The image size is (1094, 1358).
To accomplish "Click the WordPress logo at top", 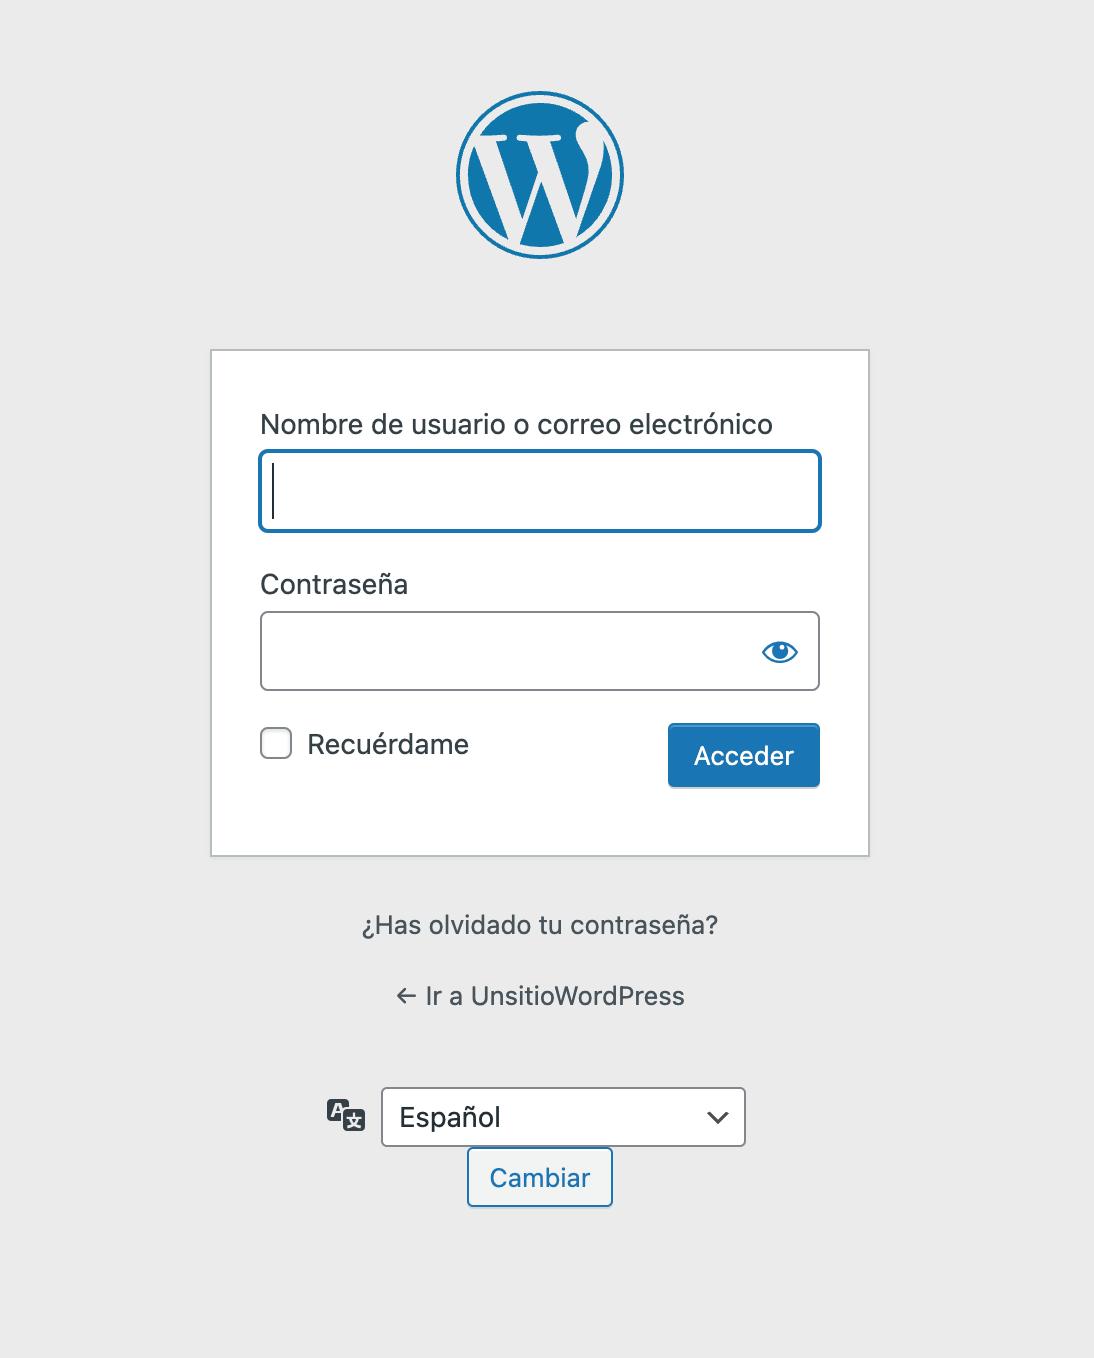I will click(x=540, y=175).
